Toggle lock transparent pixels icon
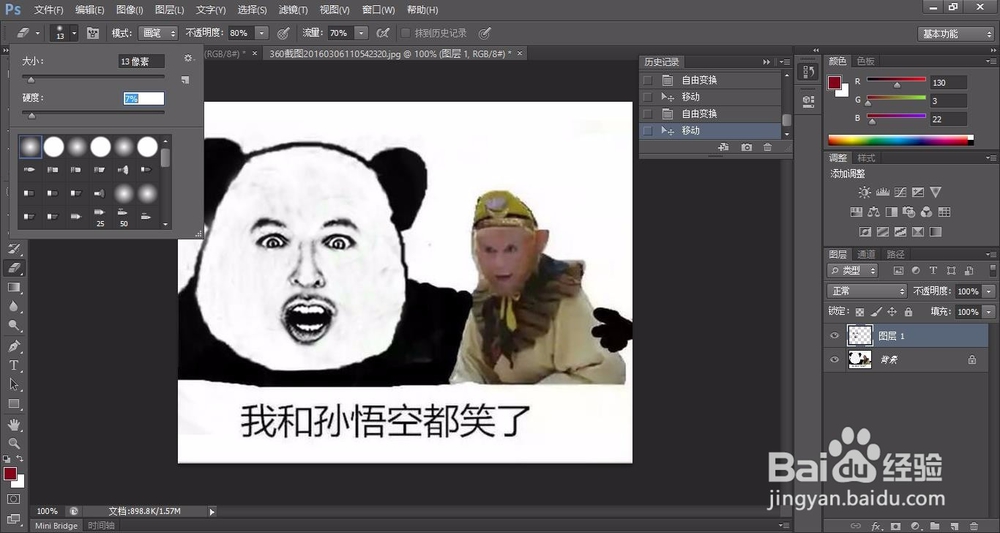This screenshot has width=1000, height=533. point(860,312)
